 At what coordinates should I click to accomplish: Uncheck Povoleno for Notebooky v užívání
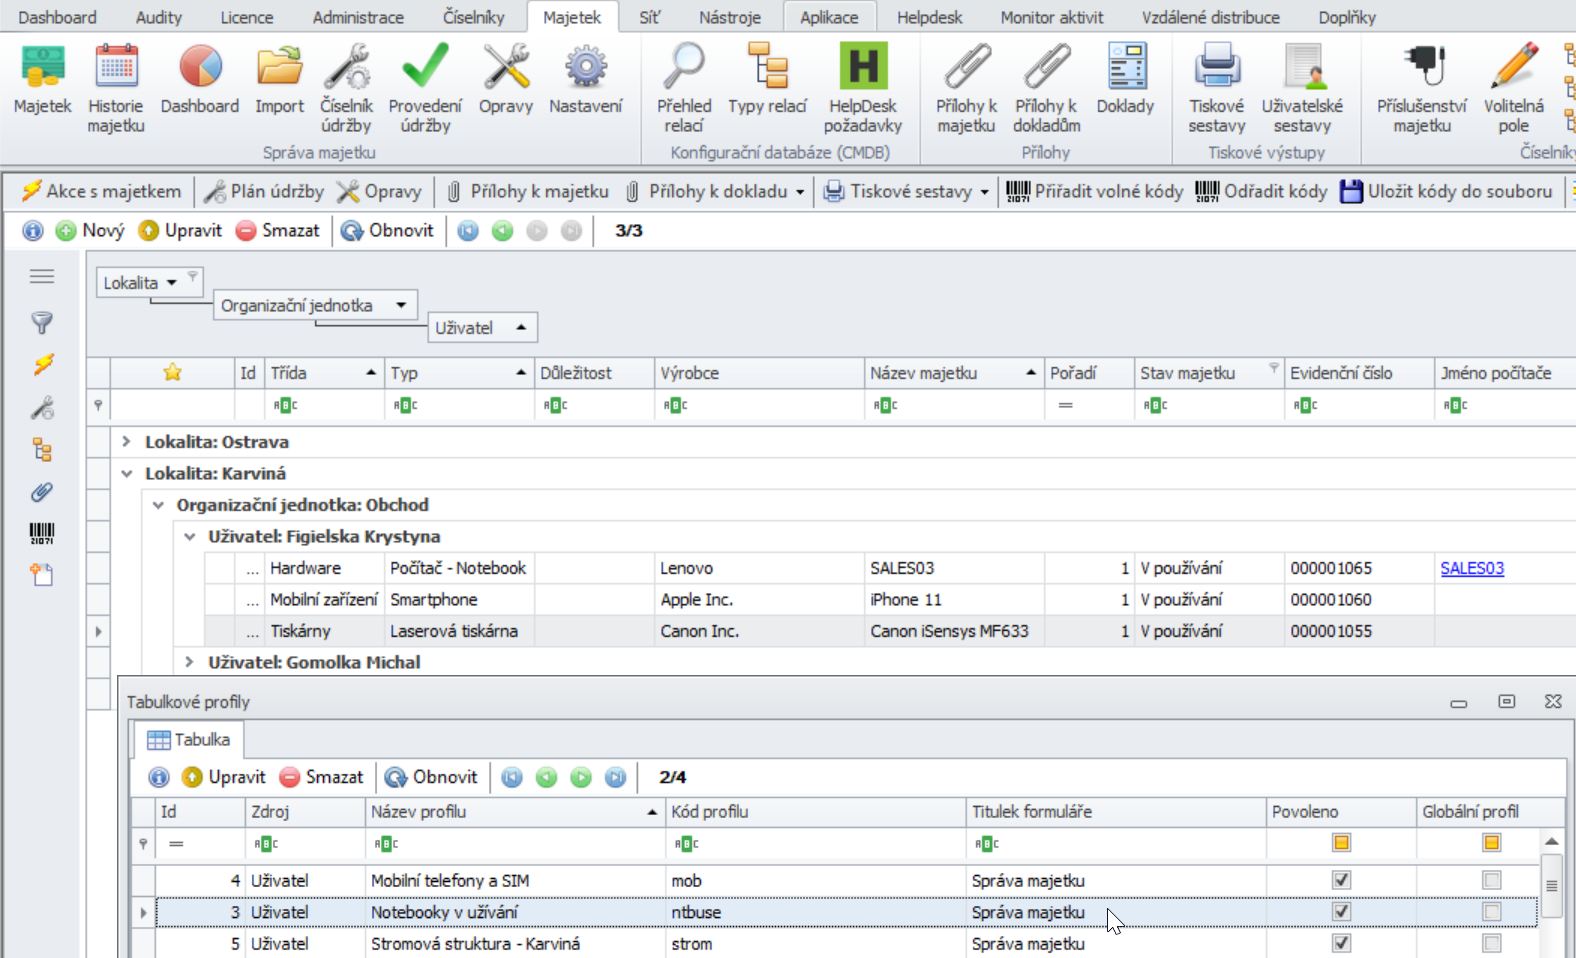point(1341,912)
